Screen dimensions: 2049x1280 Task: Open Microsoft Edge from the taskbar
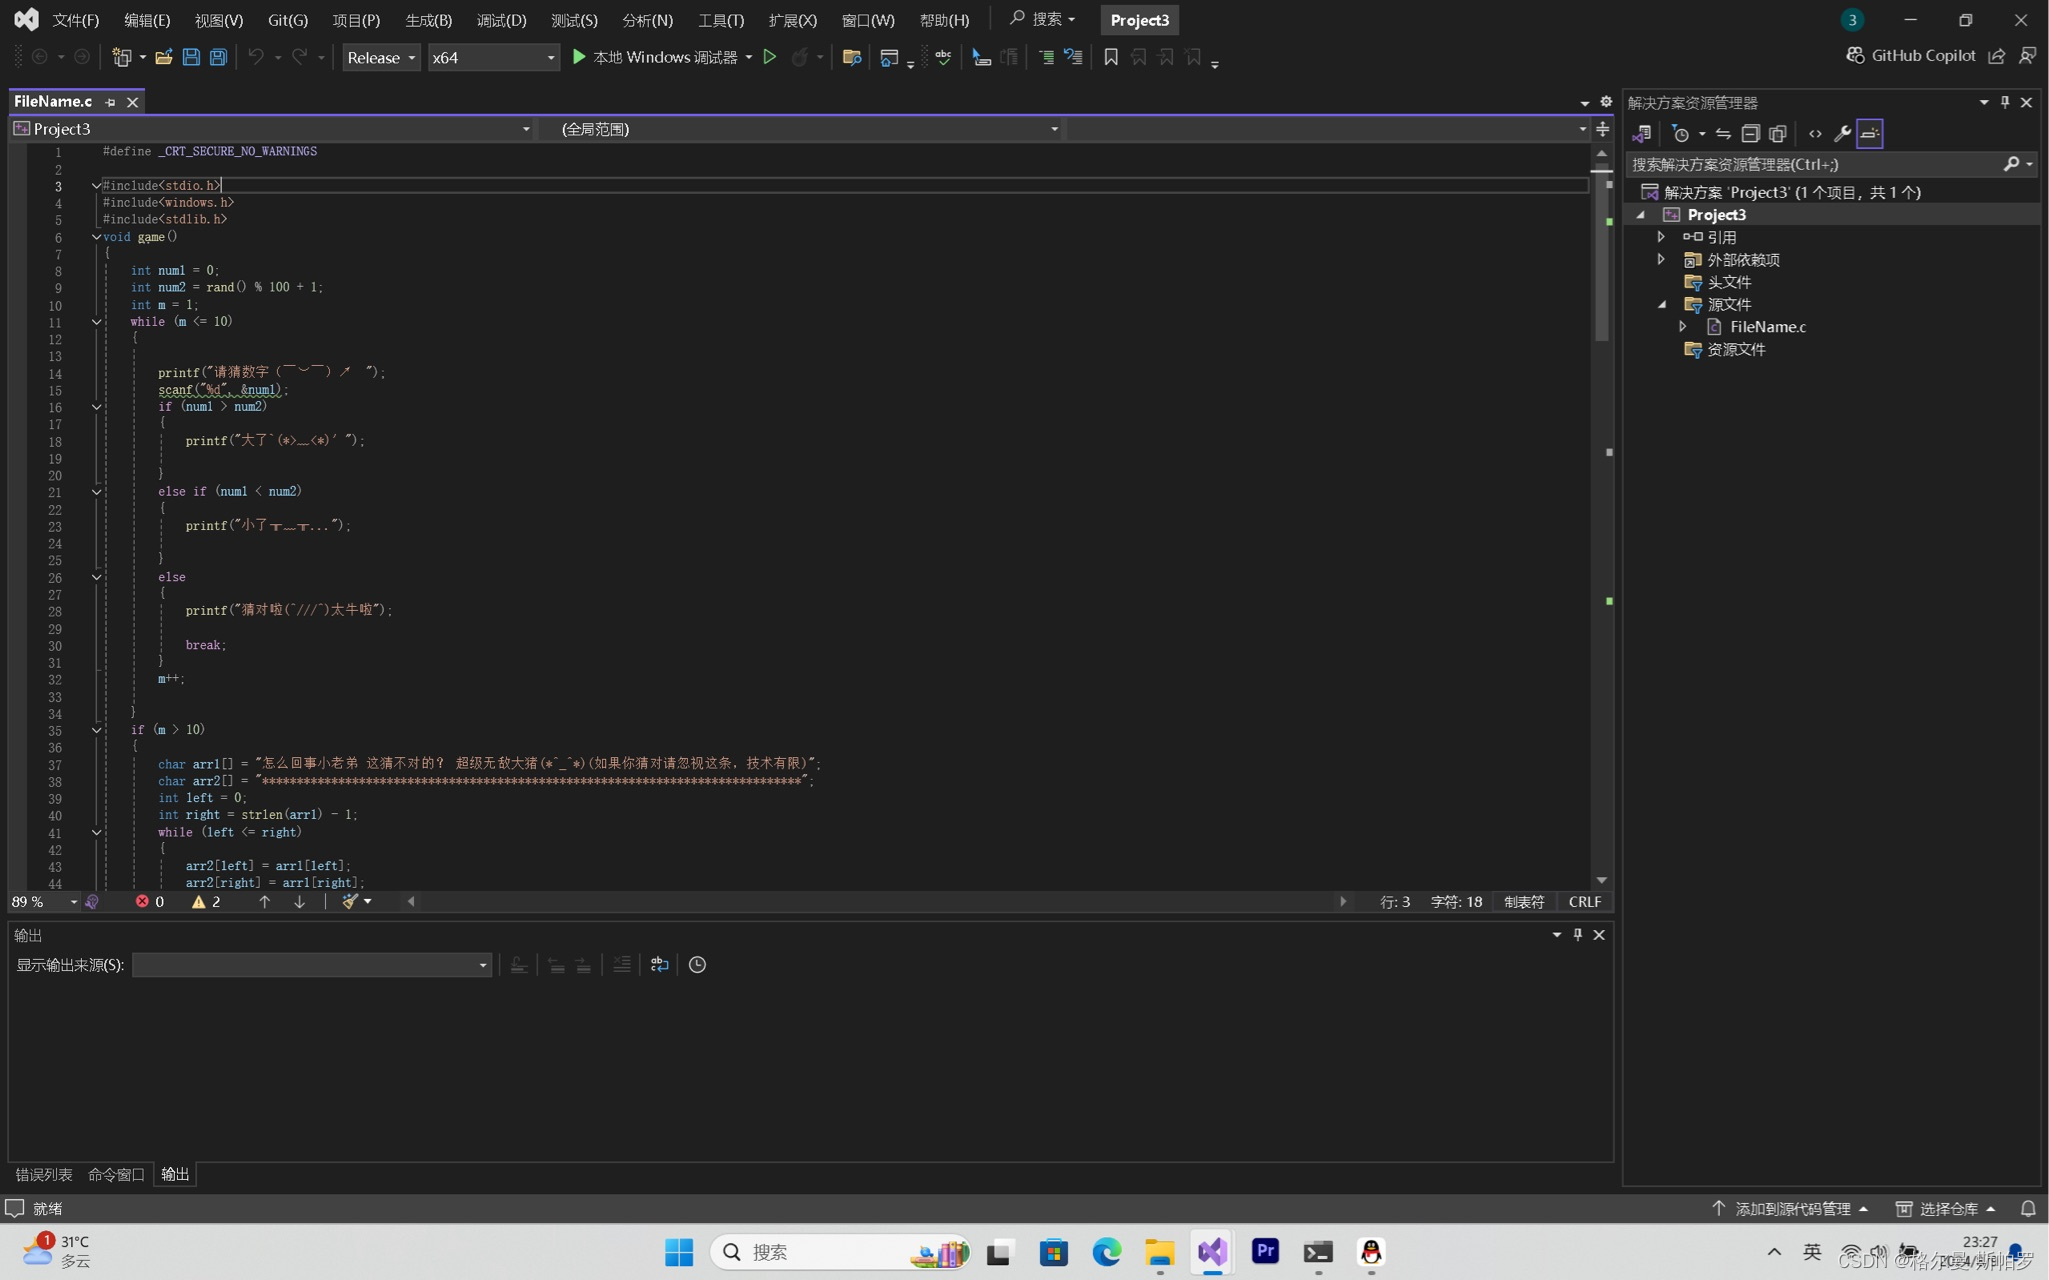[x=1106, y=1252]
